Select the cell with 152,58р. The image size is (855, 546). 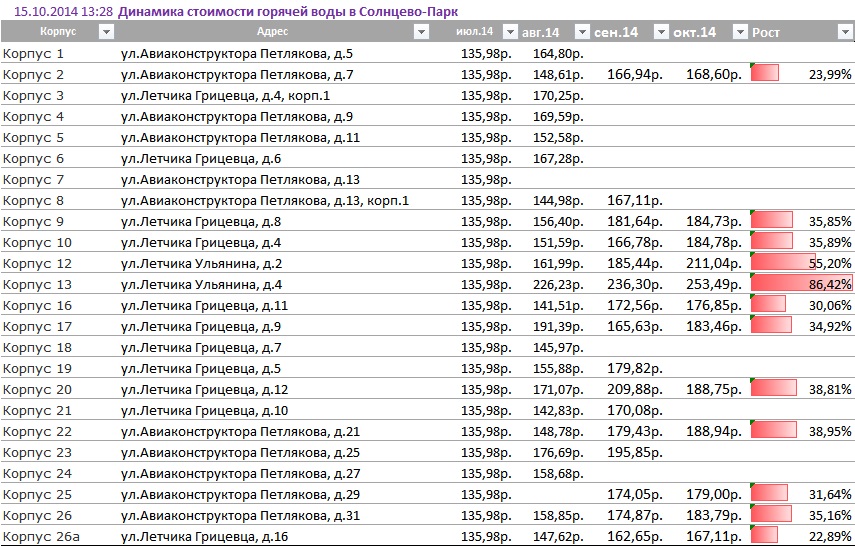pos(558,137)
